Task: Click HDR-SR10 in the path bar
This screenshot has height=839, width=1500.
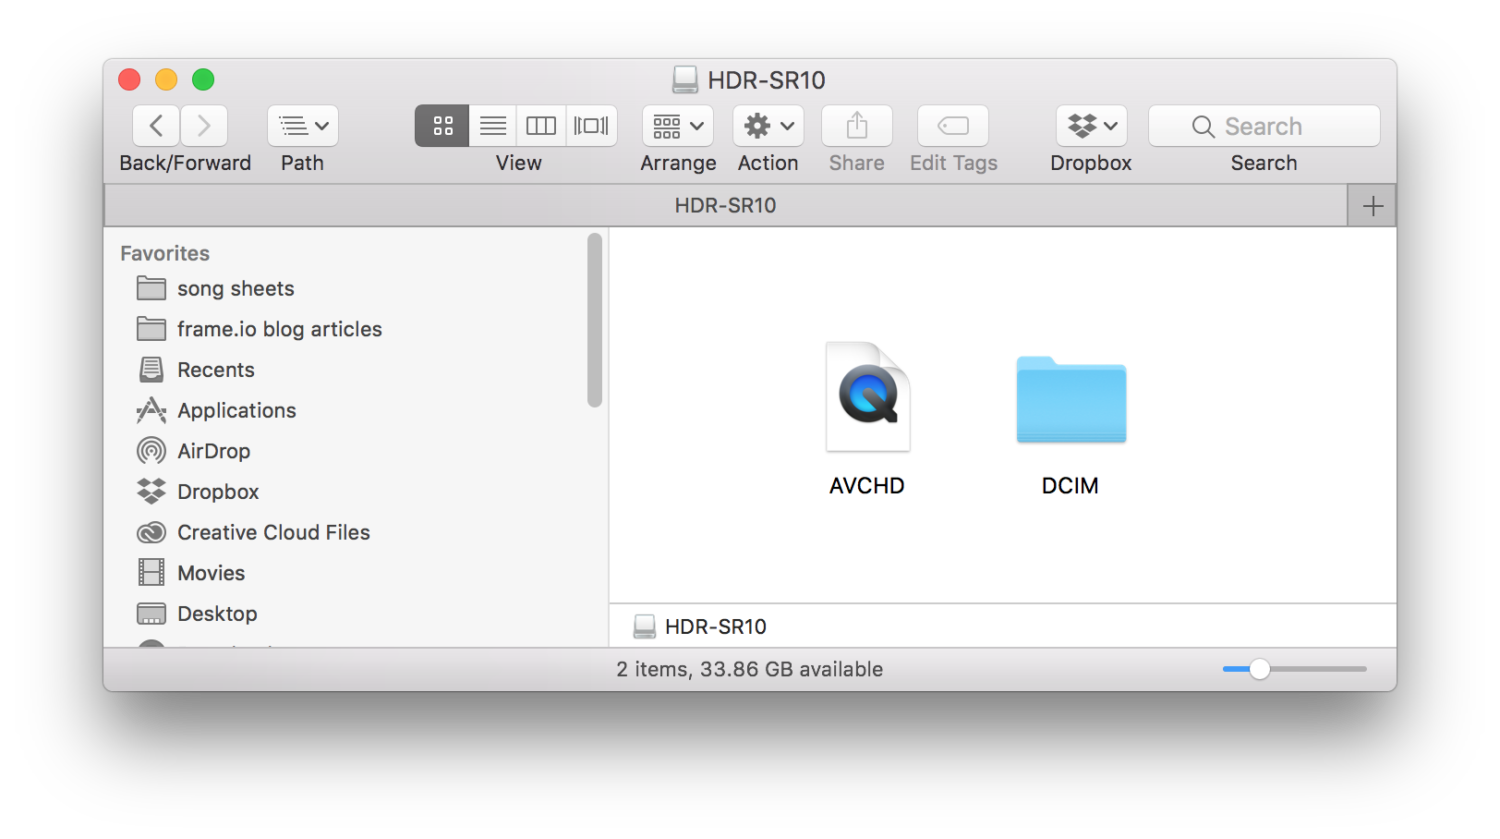Action: coord(700,627)
